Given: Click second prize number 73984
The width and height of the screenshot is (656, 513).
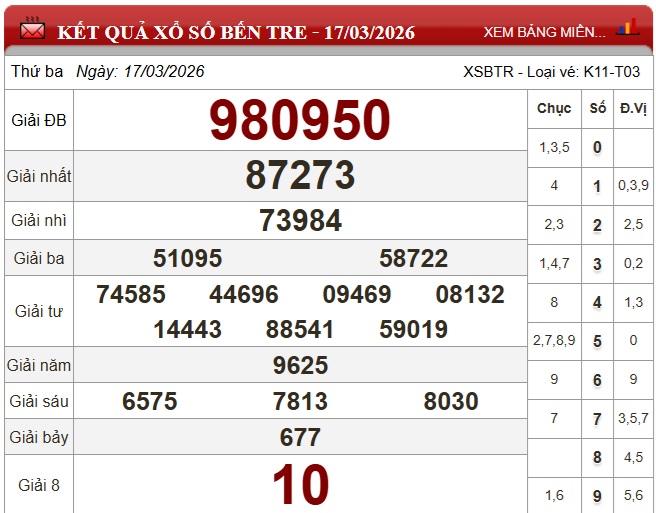Looking at the screenshot, I should tap(300, 220).
